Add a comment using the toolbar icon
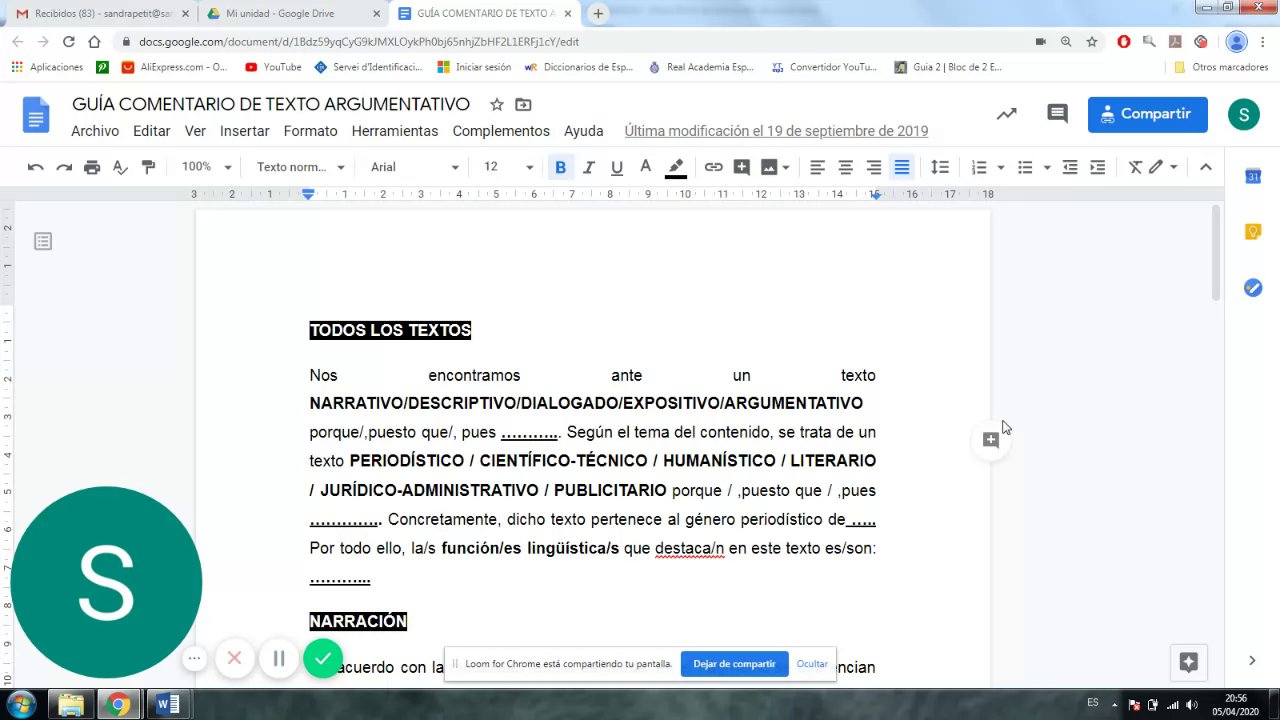Screen dimensions: 1280x720 coord(741,167)
